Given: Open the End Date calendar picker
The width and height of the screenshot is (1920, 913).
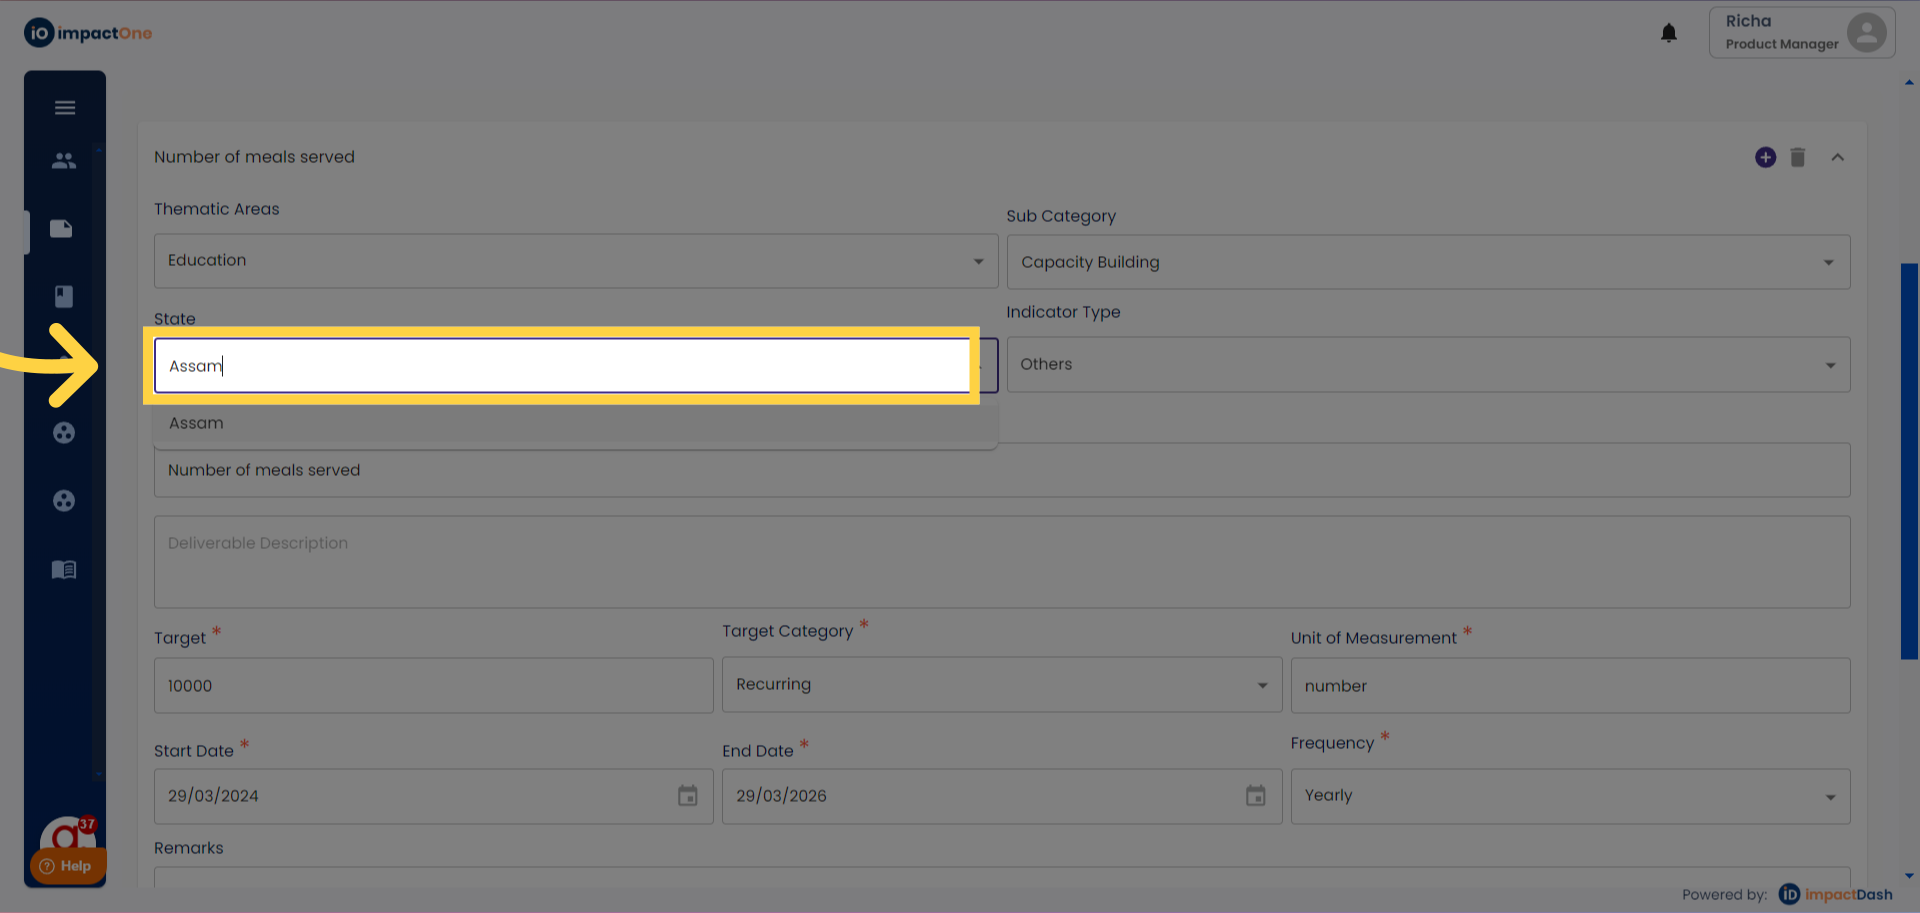Looking at the screenshot, I should click(1255, 796).
